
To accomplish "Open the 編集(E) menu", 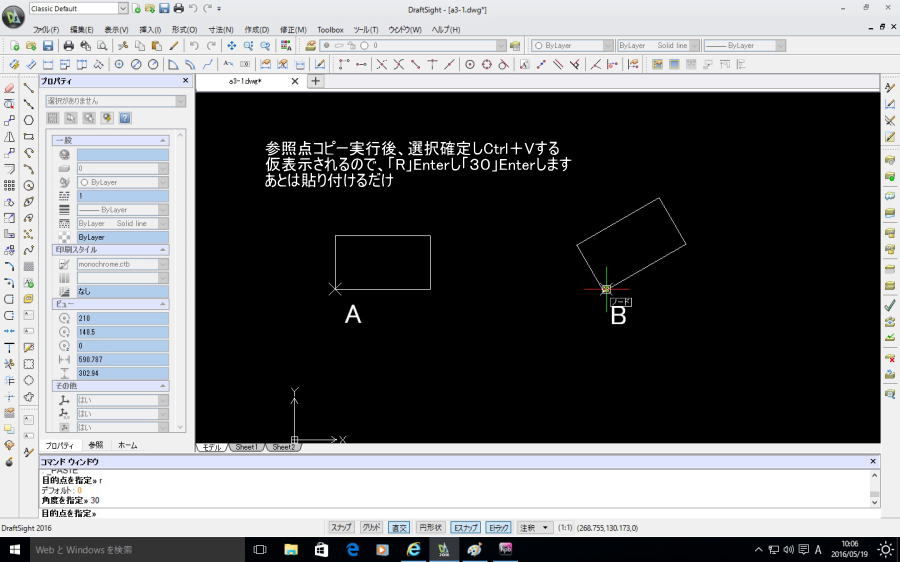I will coord(82,29).
